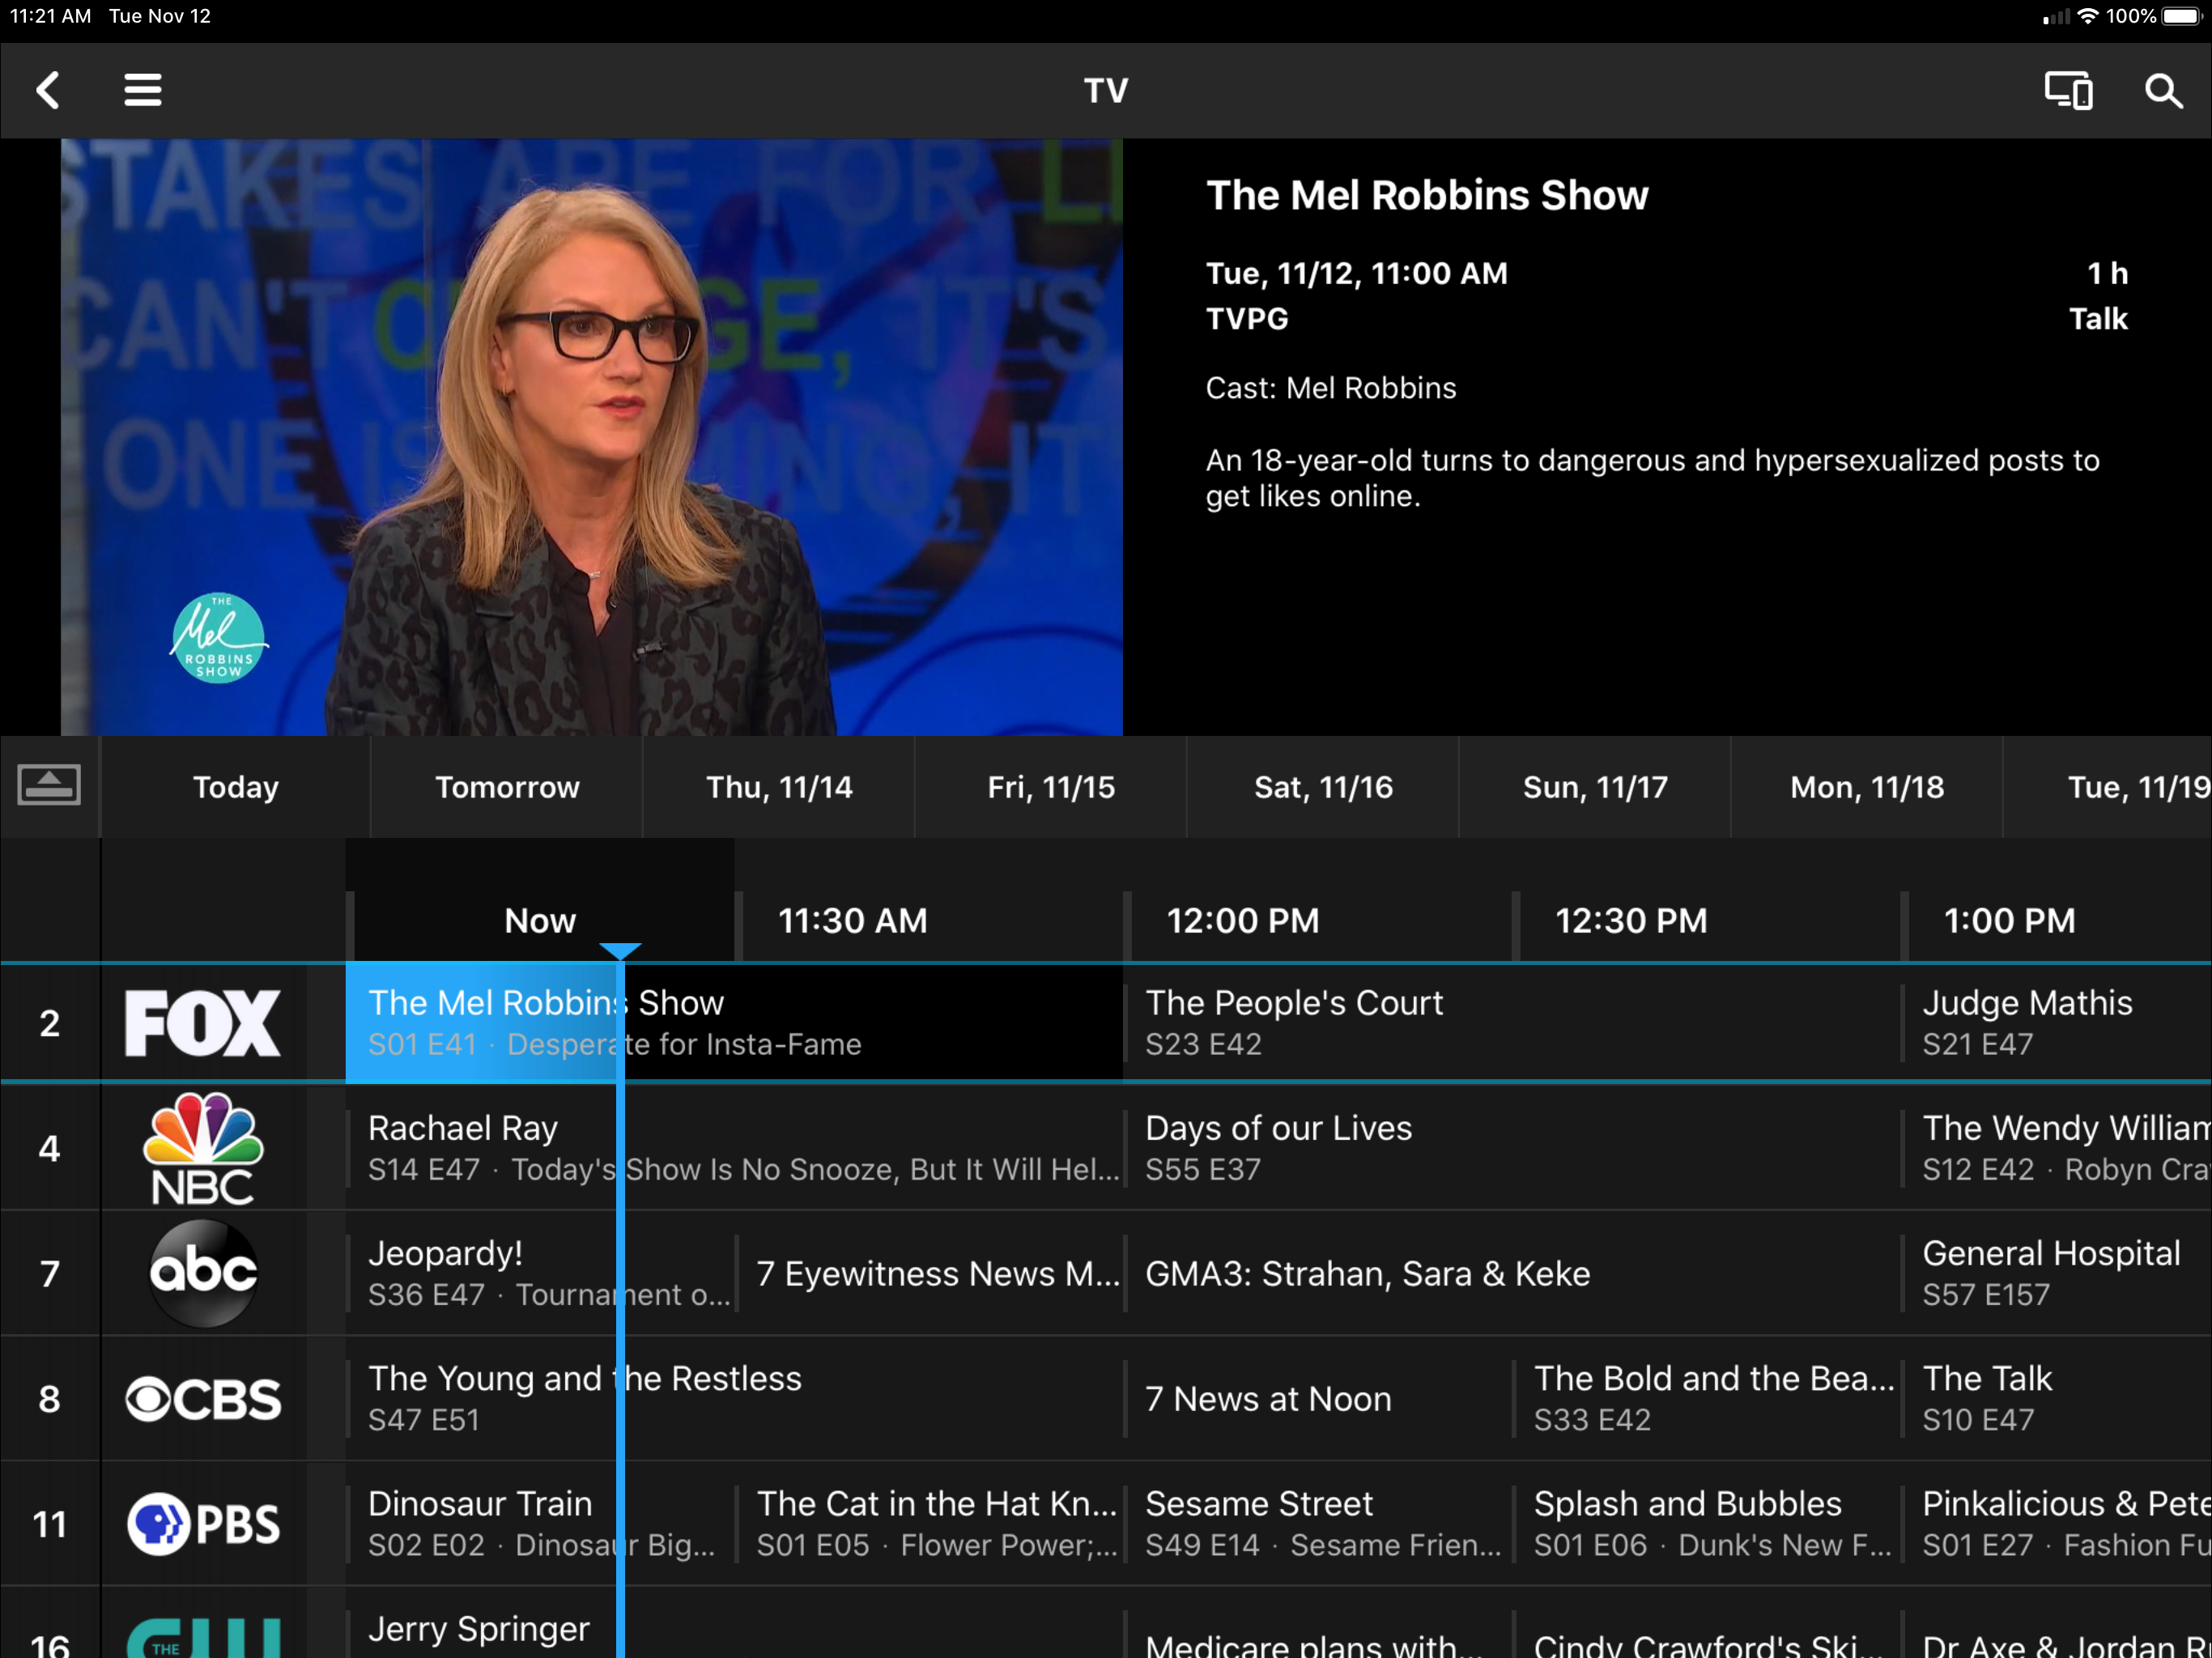The width and height of the screenshot is (2212, 1658).
Task: Open 7 News at Noon listing
Action: click(x=1318, y=1398)
